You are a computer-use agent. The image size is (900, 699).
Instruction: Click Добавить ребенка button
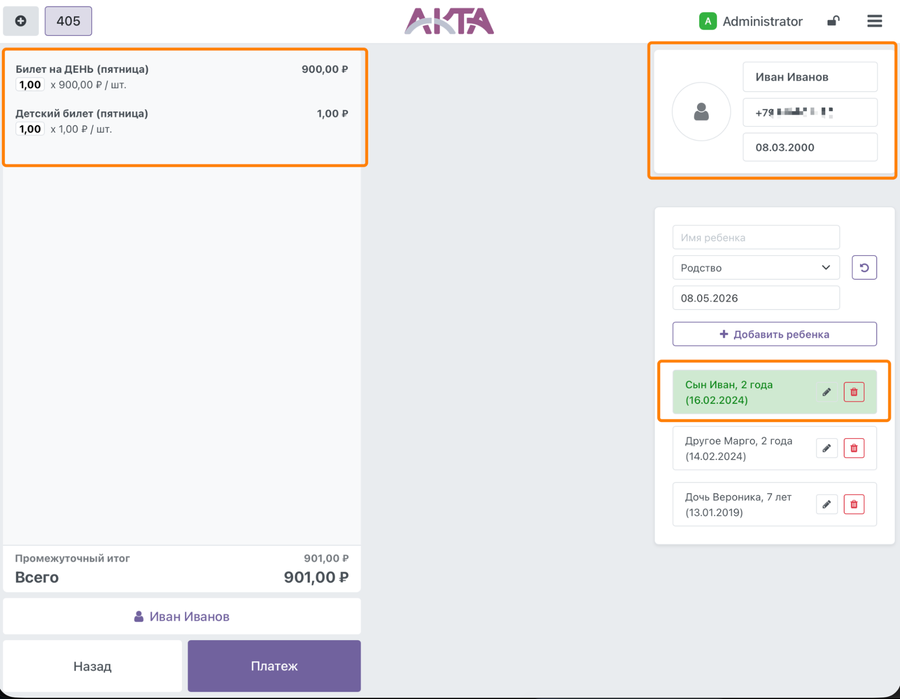774,334
